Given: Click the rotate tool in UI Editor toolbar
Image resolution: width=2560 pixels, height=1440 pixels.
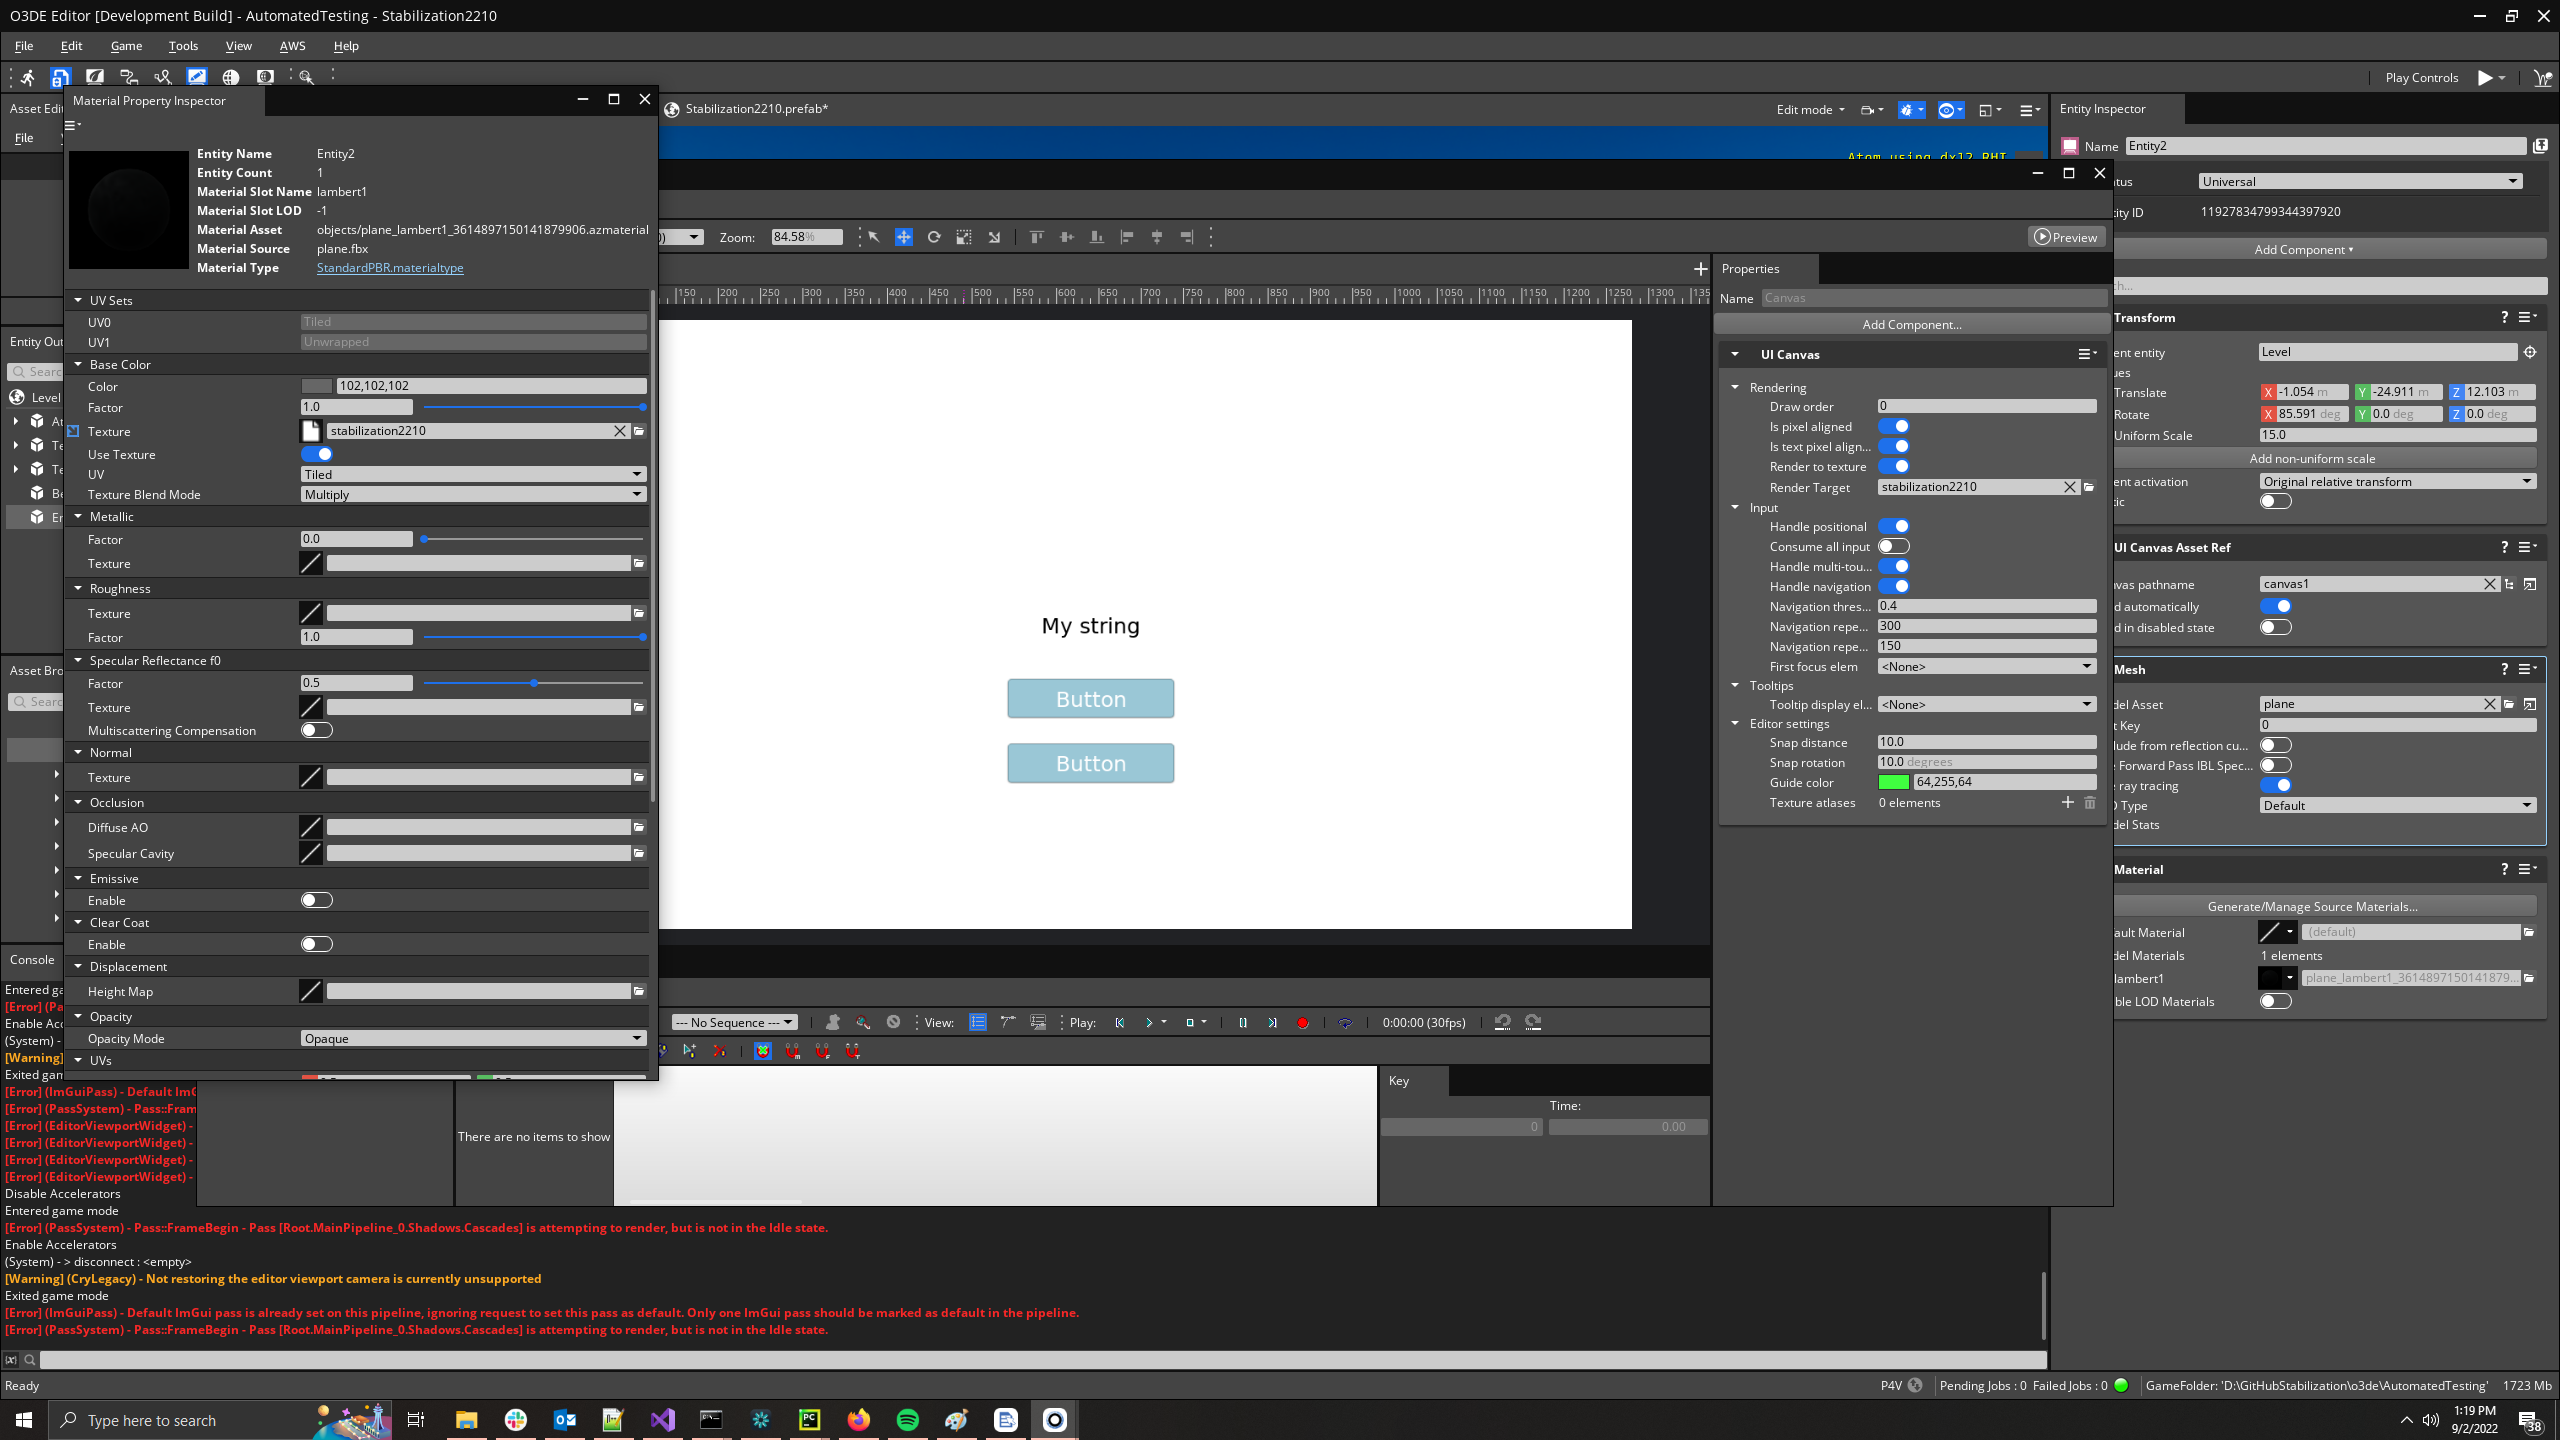Looking at the screenshot, I should click(934, 237).
